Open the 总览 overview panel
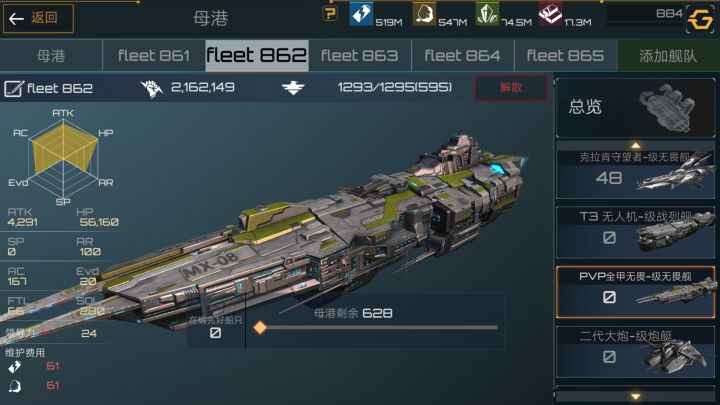720x405 pixels. pos(636,108)
